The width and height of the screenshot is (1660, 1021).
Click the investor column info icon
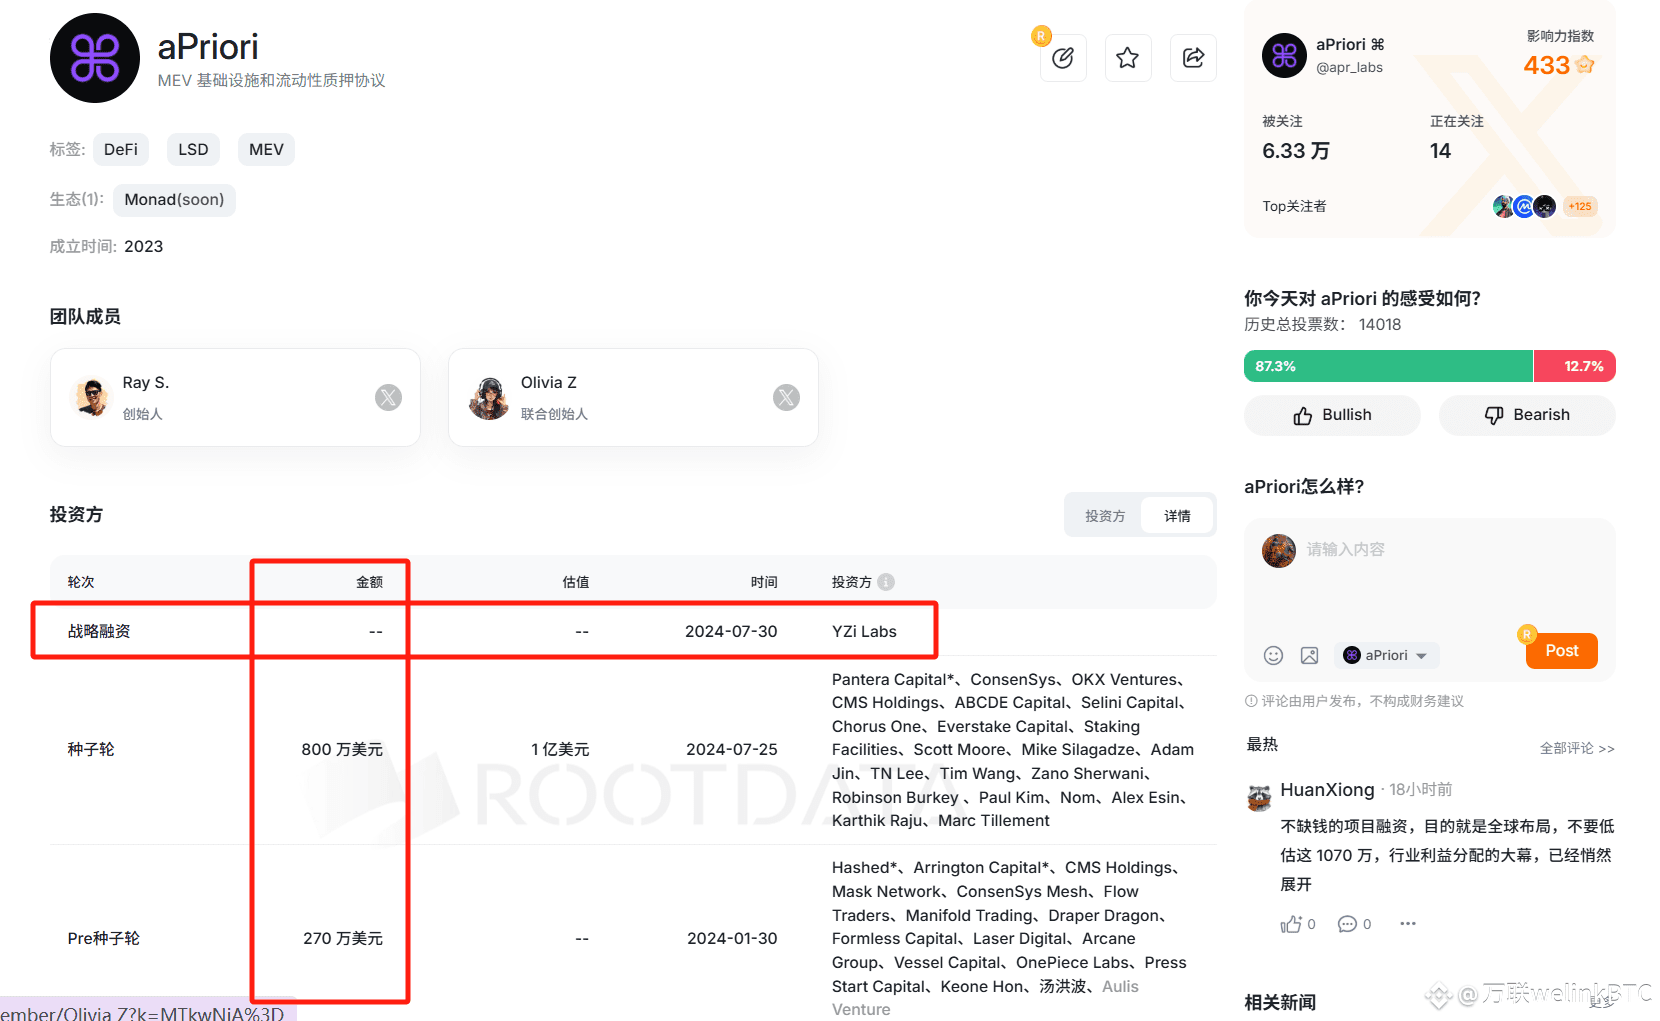[x=888, y=581]
